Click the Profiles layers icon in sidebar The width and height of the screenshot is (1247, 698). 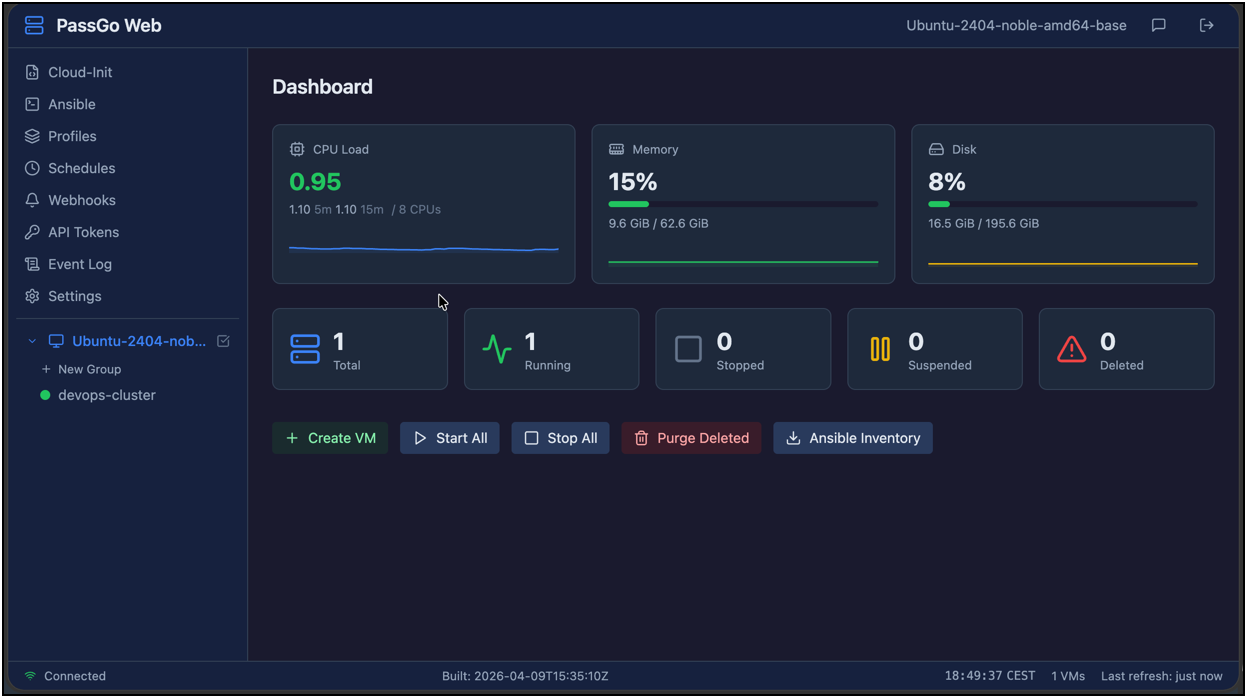pyautogui.click(x=32, y=136)
